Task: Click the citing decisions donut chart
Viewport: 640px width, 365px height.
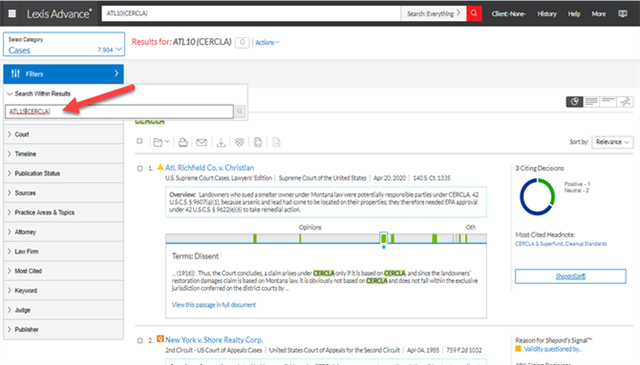Action: (x=537, y=197)
